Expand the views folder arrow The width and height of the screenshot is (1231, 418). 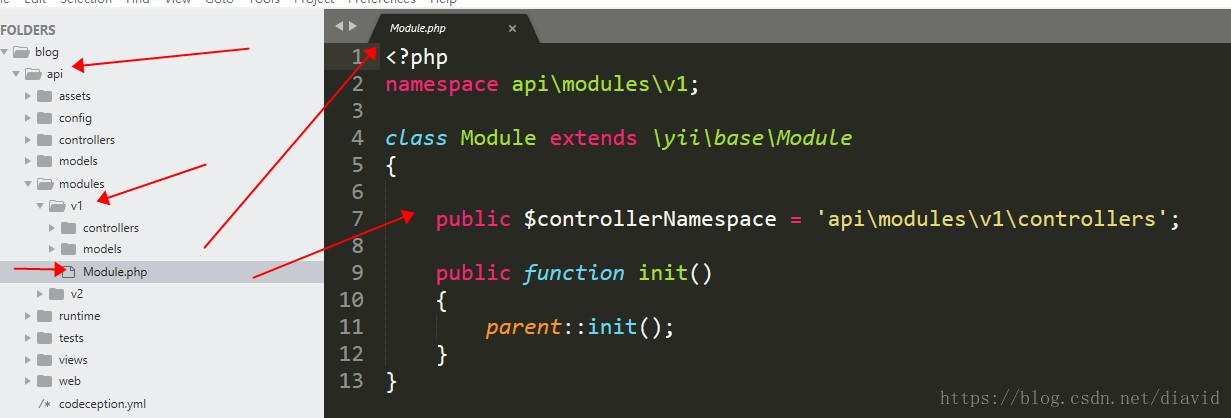[28, 360]
